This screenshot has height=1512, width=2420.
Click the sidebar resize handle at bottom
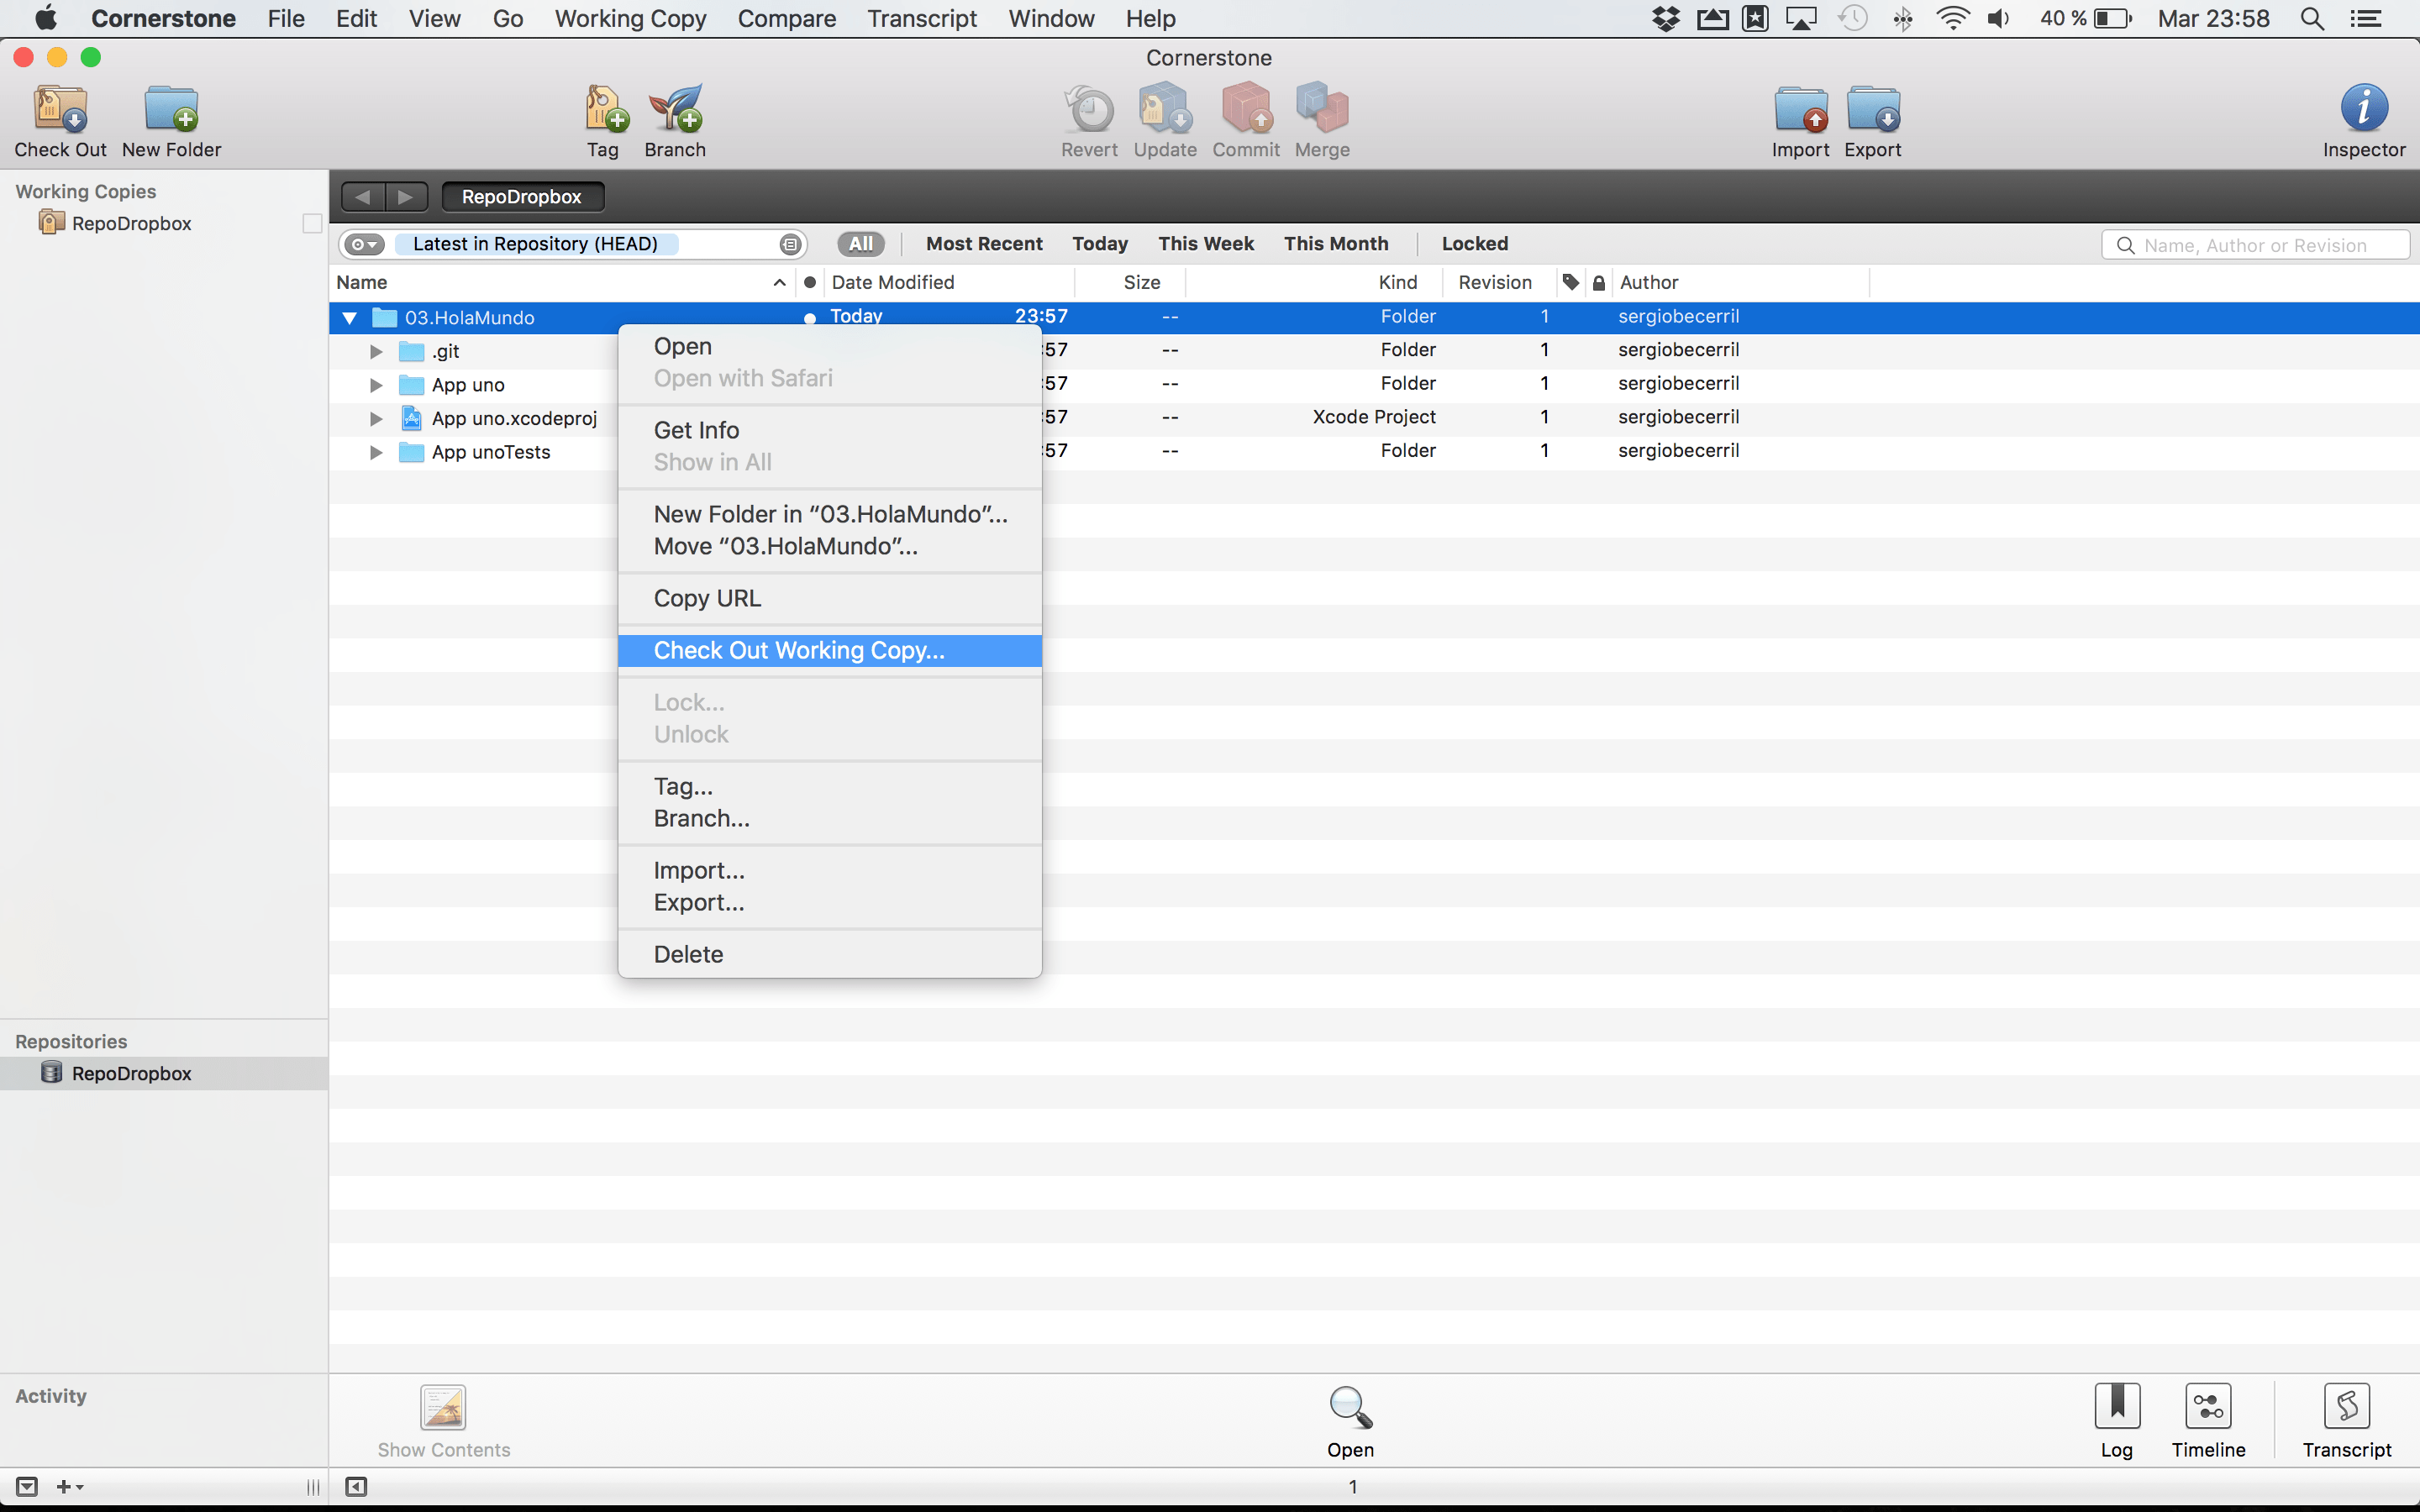point(313,1487)
